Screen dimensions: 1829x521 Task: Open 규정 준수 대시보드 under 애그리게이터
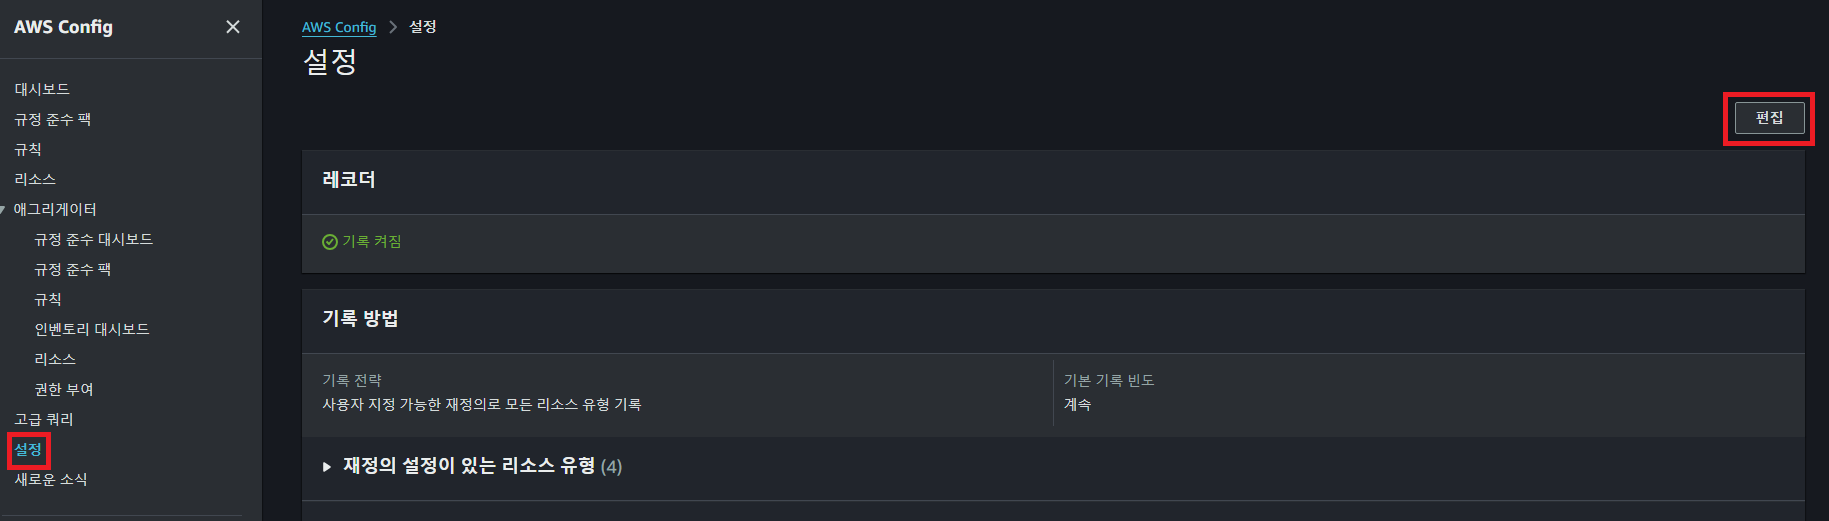[93, 240]
